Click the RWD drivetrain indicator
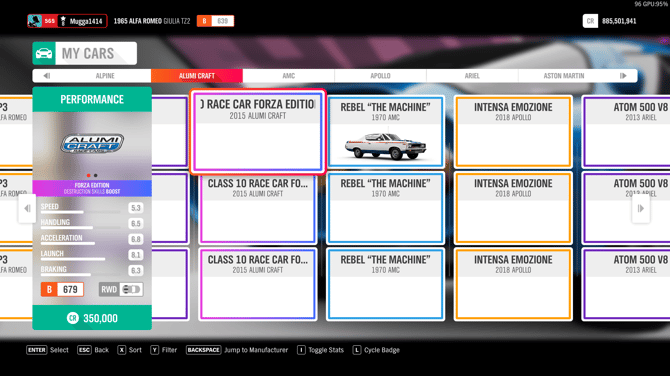670x376 pixels. (x=121, y=289)
